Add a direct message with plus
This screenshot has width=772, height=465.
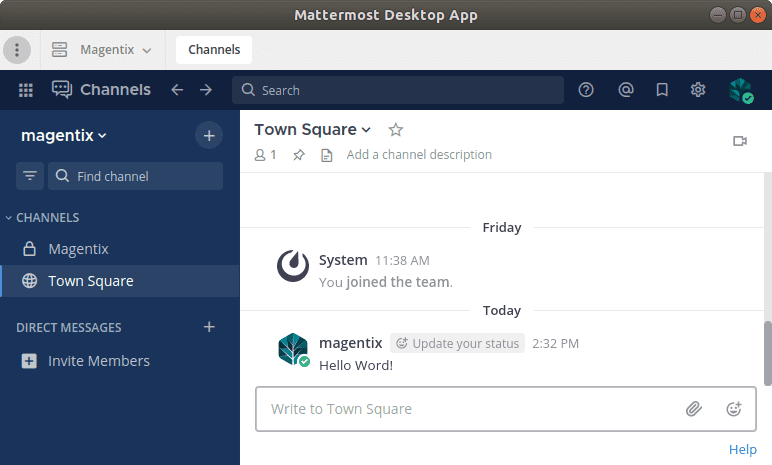point(209,327)
